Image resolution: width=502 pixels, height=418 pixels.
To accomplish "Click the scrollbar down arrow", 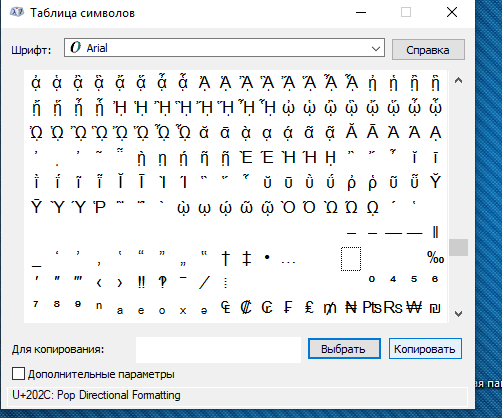I will tap(458, 313).
